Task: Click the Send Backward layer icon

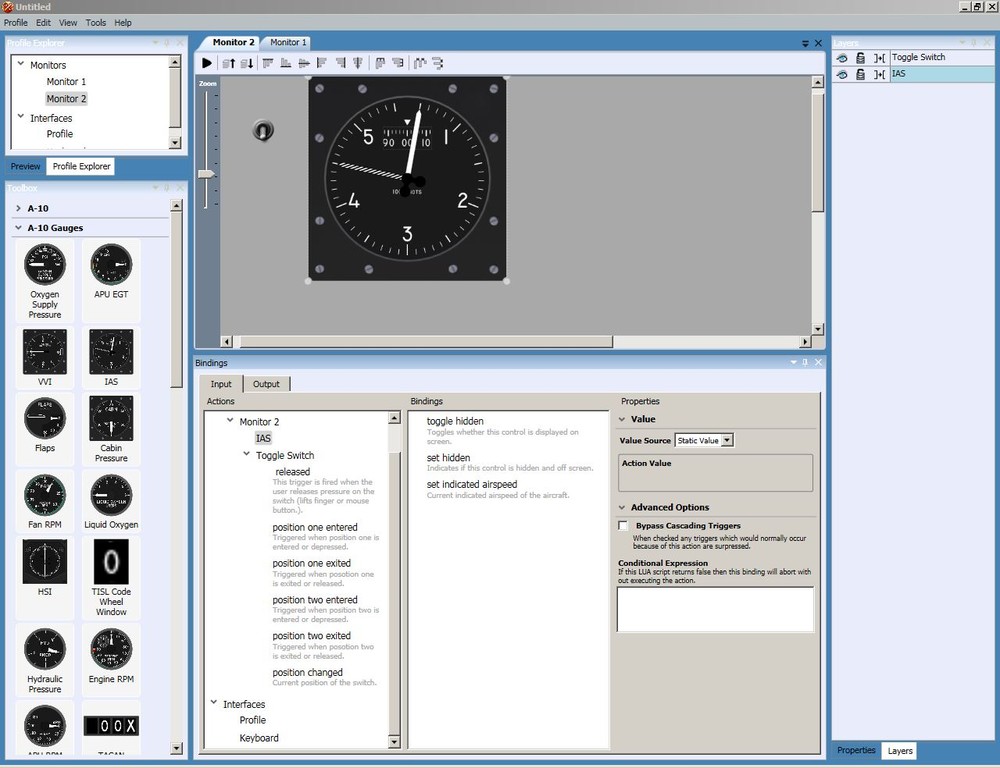Action: click(248, 63)
